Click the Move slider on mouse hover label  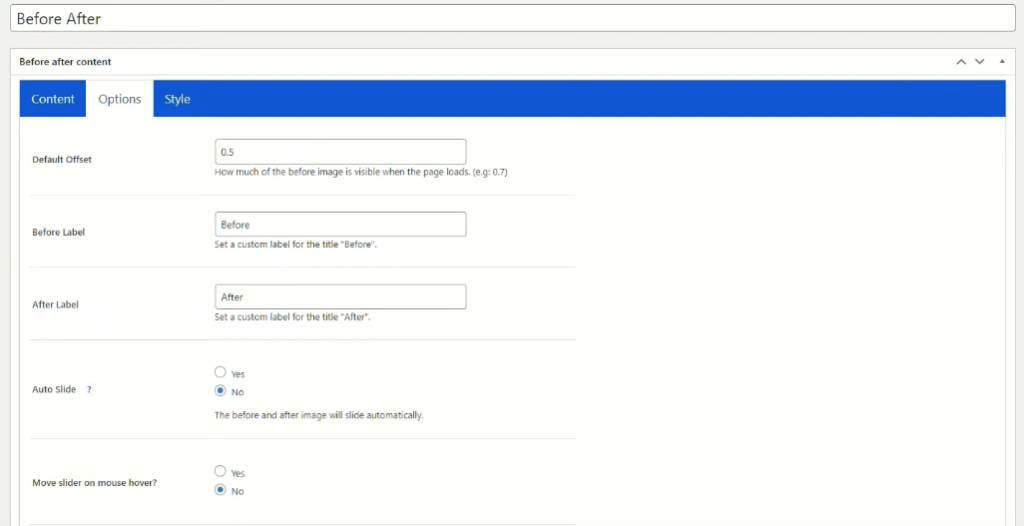coord(95,484)
